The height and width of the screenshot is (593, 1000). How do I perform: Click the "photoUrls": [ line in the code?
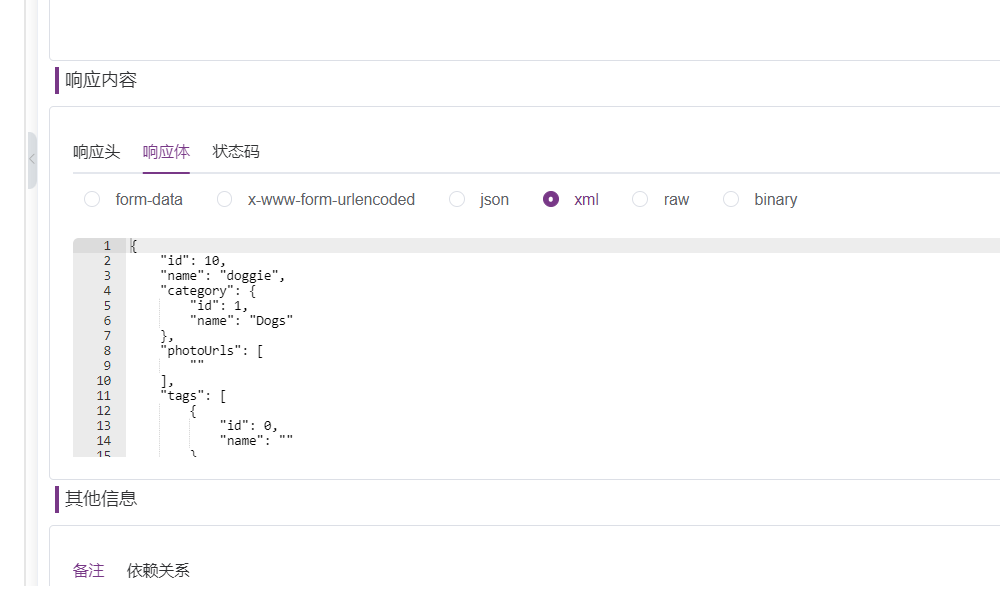pos(212,351)
